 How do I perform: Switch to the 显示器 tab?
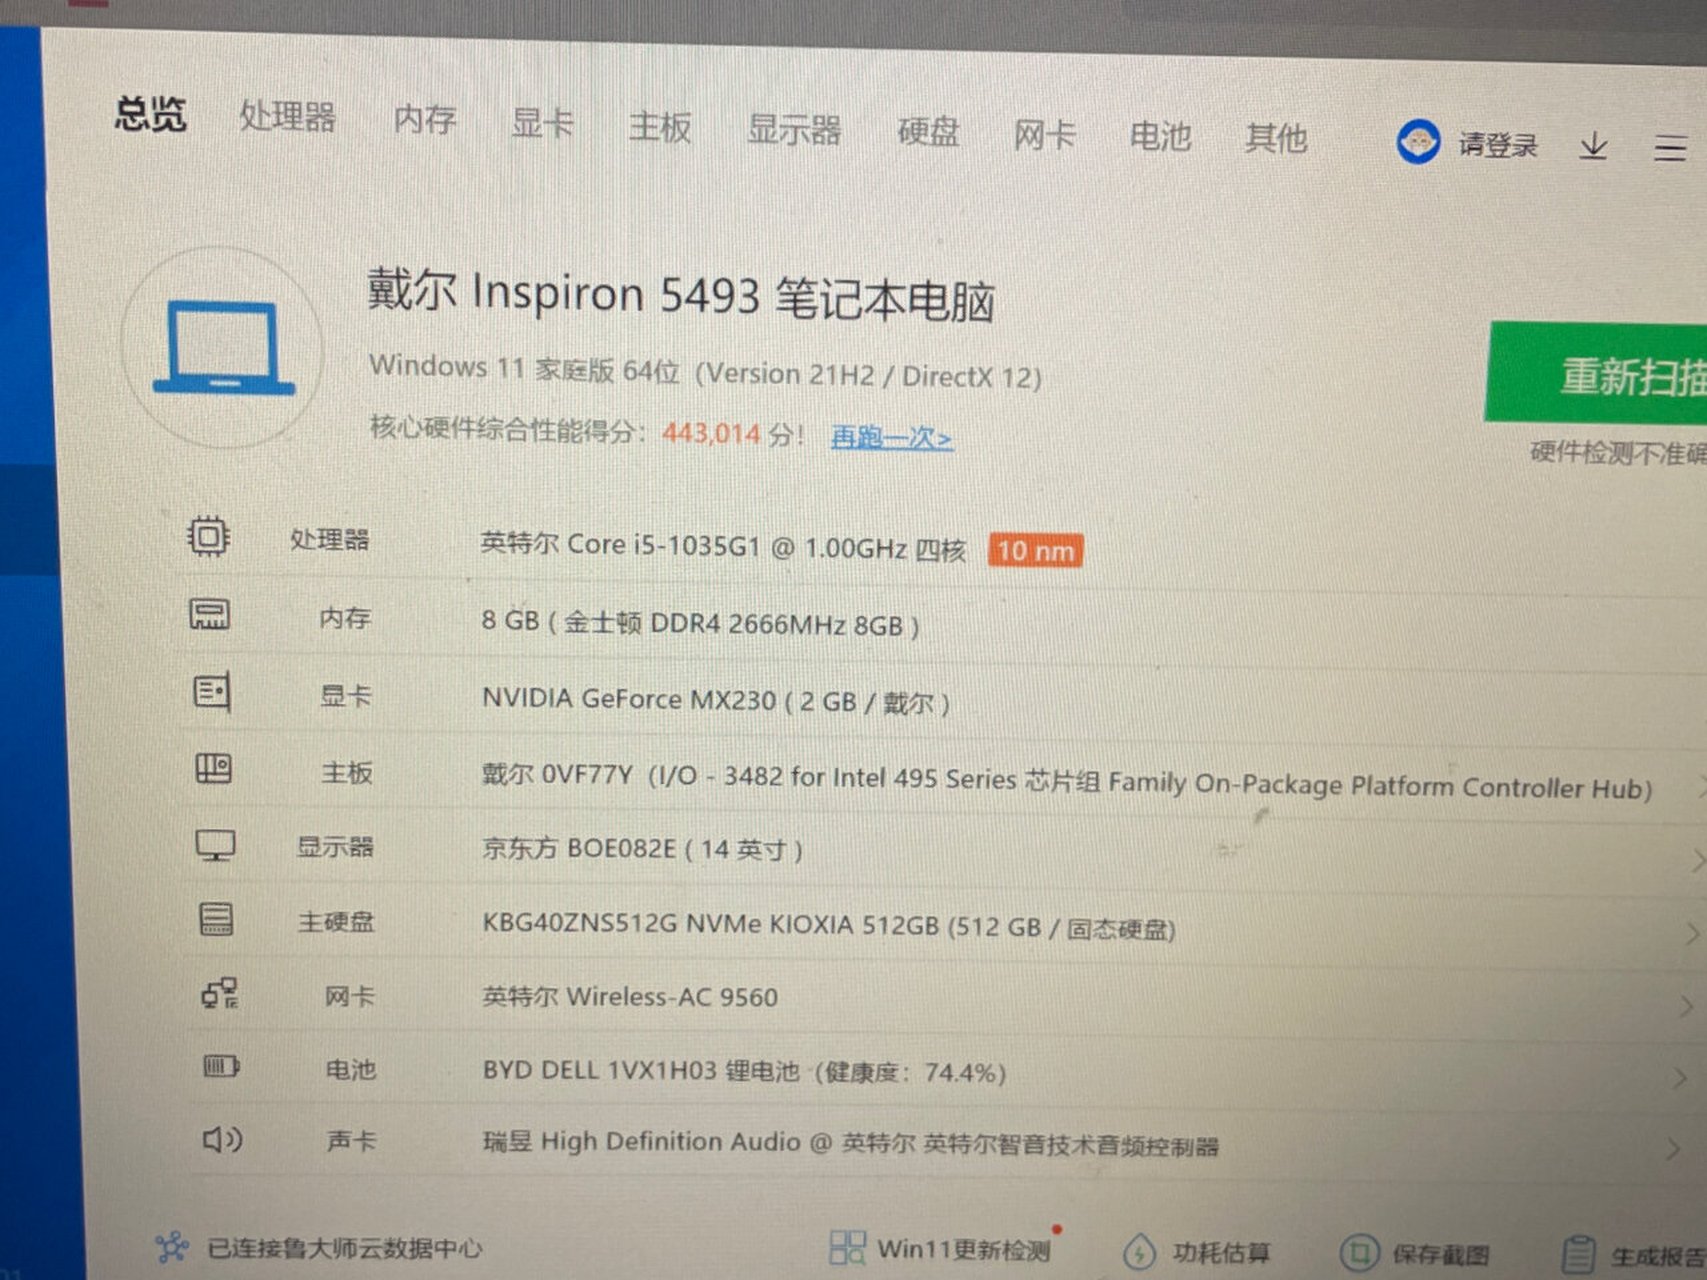click(x=794, y=130)
